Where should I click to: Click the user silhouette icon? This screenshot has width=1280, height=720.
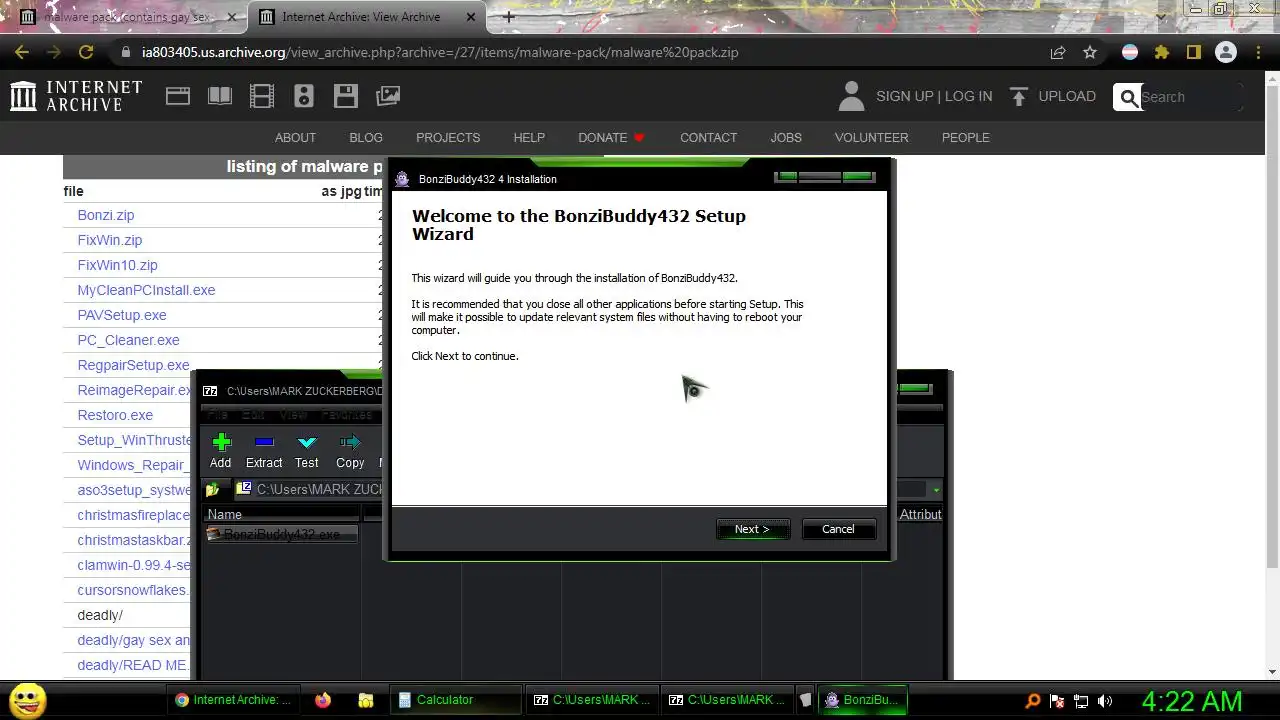click(x=851, y=96)
